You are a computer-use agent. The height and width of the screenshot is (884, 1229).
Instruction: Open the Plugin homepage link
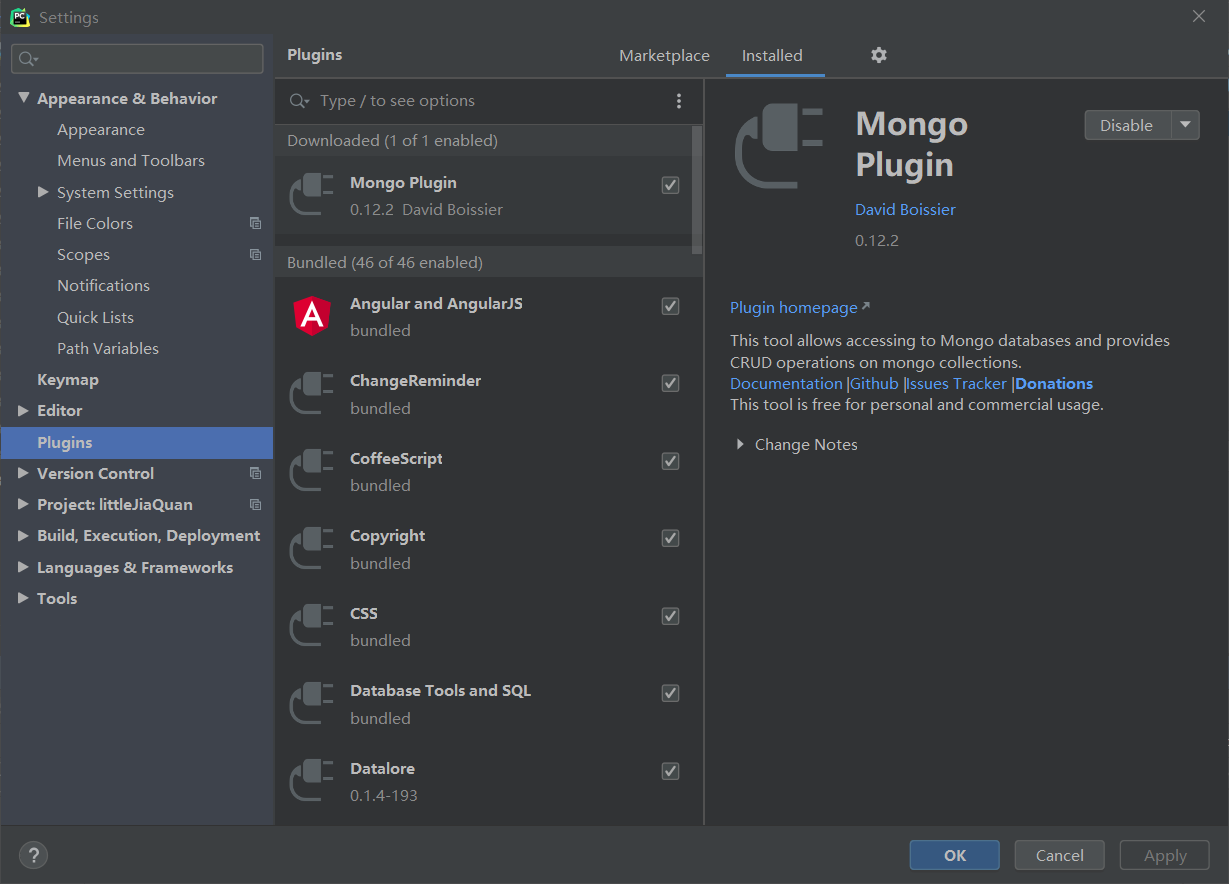(794, 308)
